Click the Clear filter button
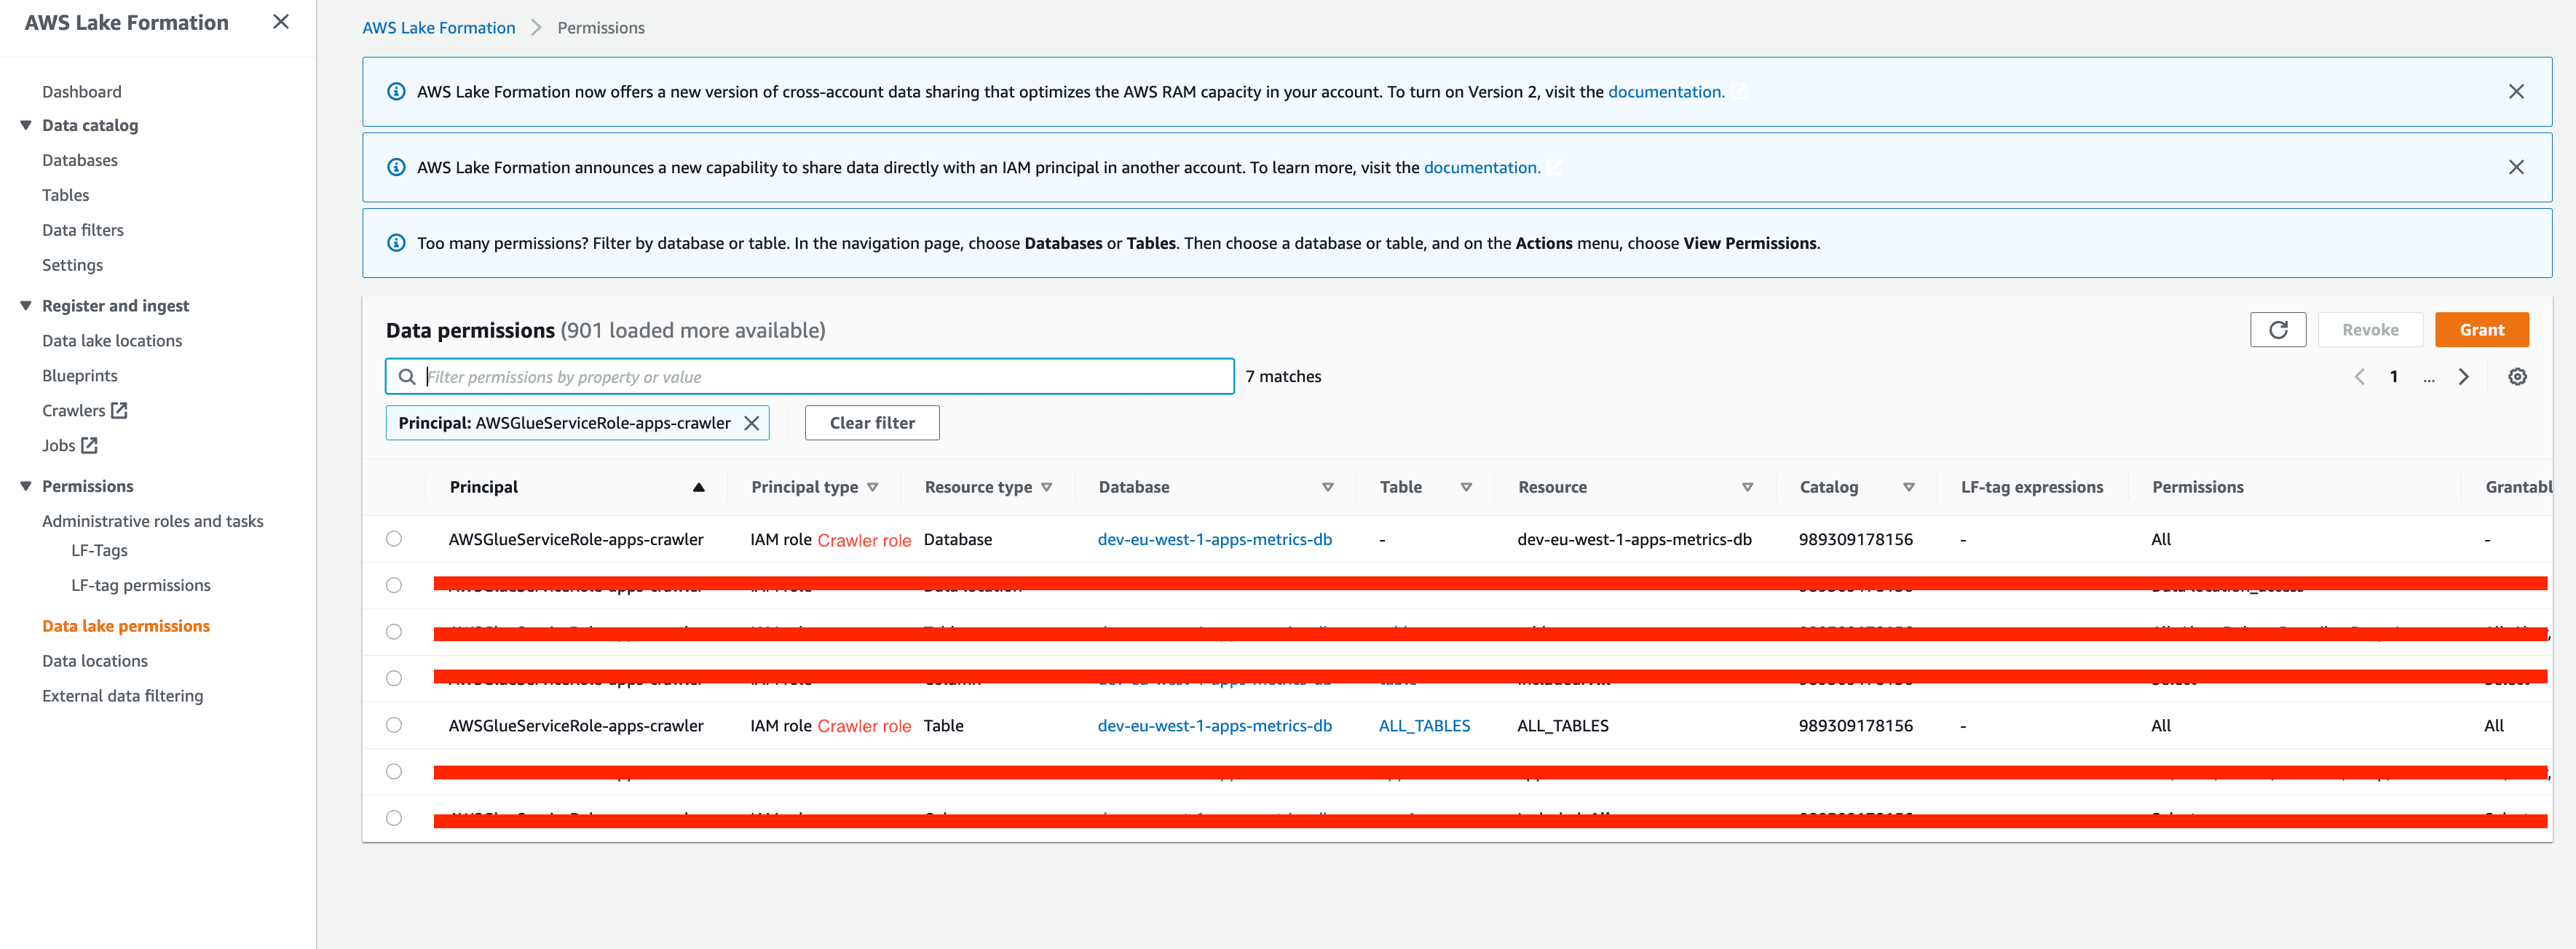 coord(871,423)
